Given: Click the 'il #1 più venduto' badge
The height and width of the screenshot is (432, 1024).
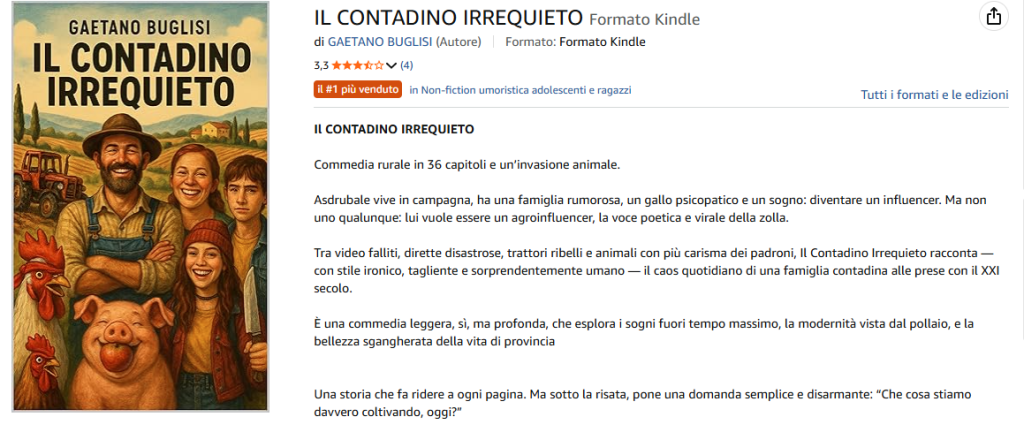Looking at the screenshot, I should point(358,89).
